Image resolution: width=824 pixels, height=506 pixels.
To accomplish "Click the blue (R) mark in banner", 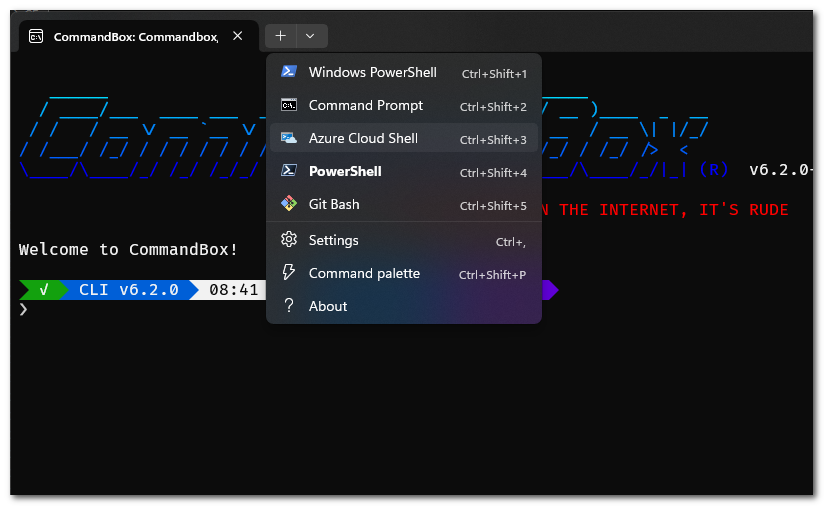I will (x=714, y=170).
